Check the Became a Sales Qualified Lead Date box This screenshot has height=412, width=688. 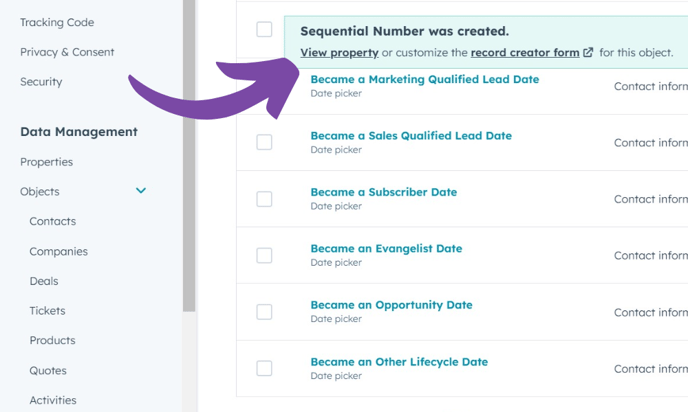click(264, 142)
